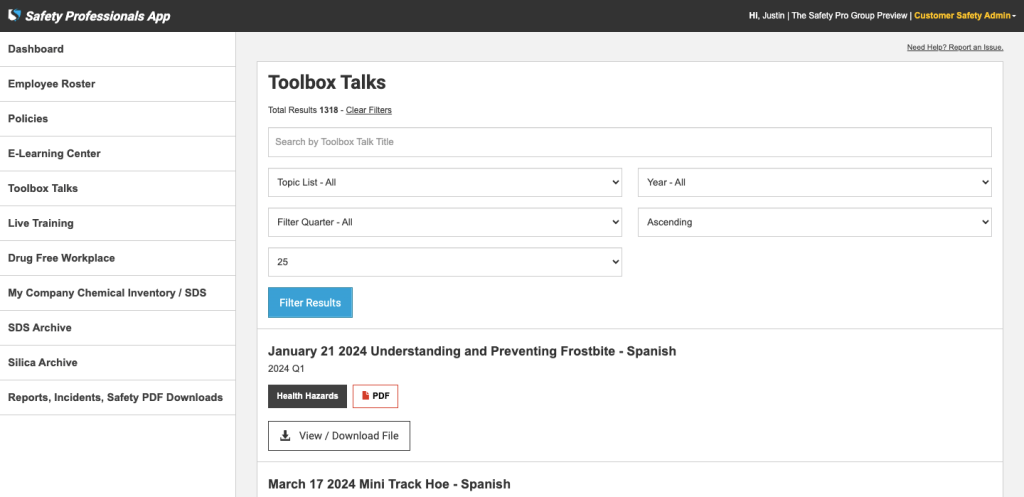The image size is (1024, 497).
Task: Expand the Year - All dropdown
Action: (814, 182)
